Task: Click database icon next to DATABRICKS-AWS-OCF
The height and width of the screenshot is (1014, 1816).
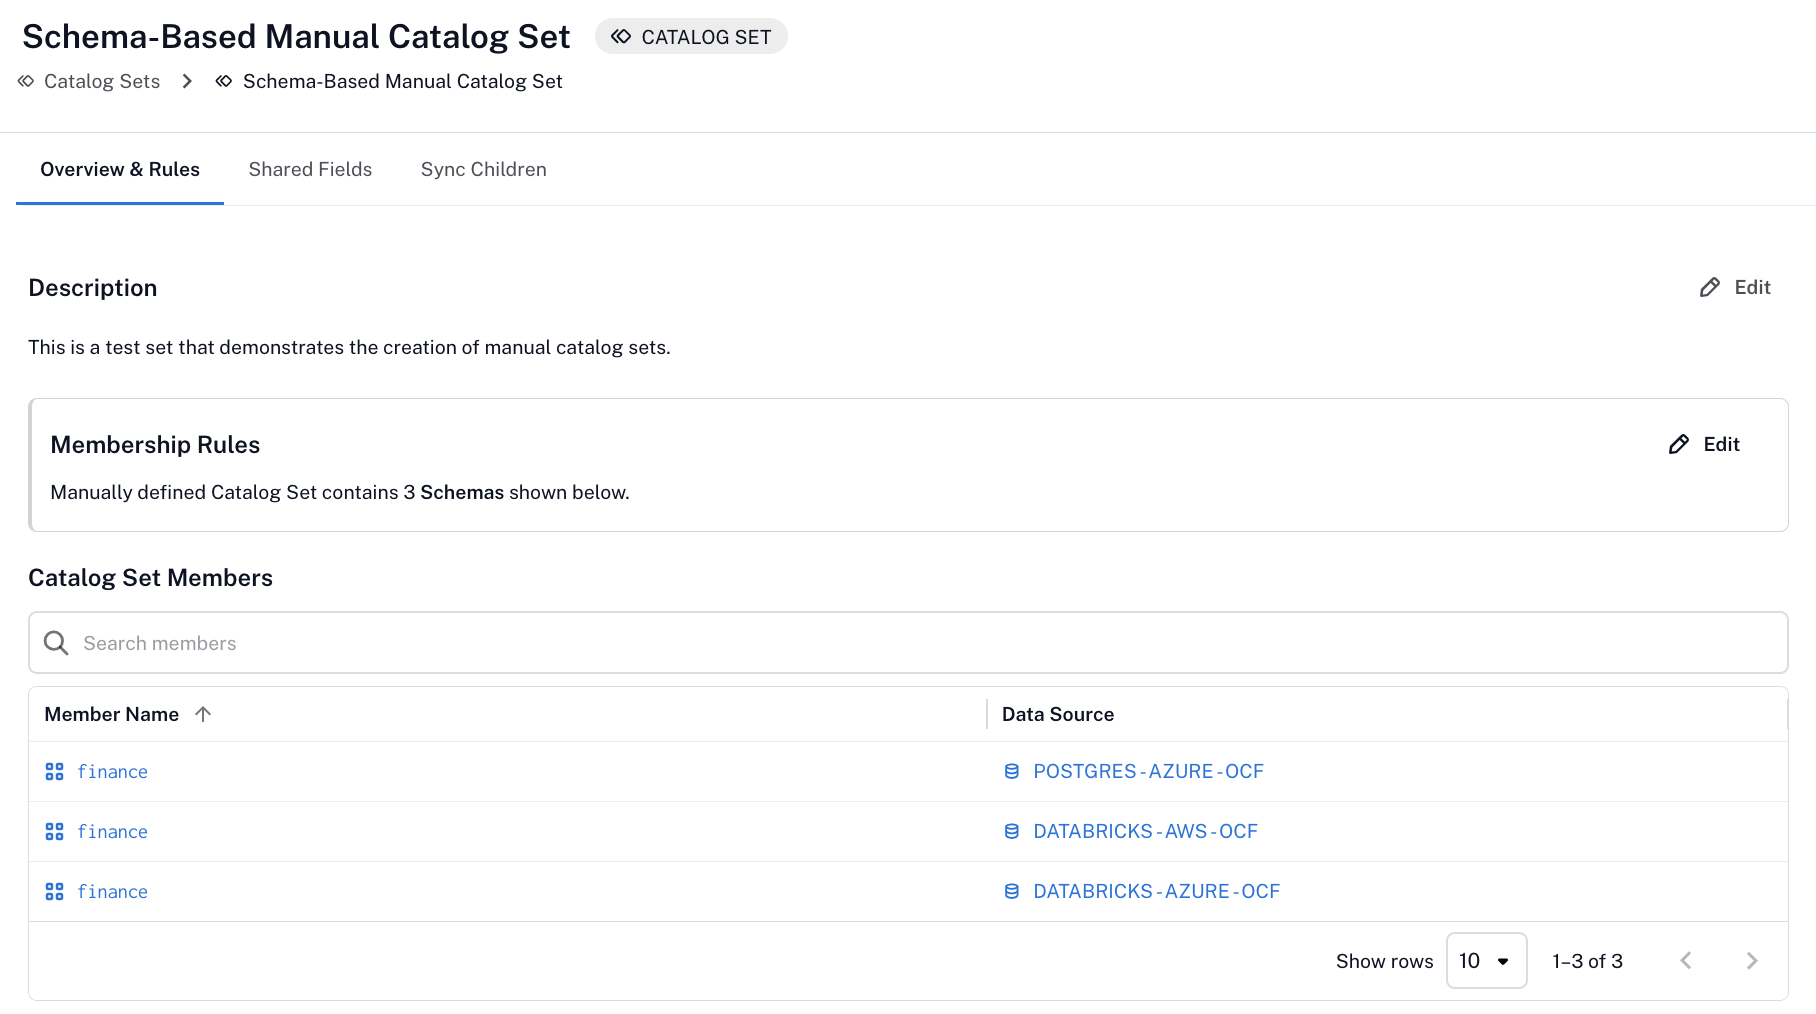Action: 1012,831
